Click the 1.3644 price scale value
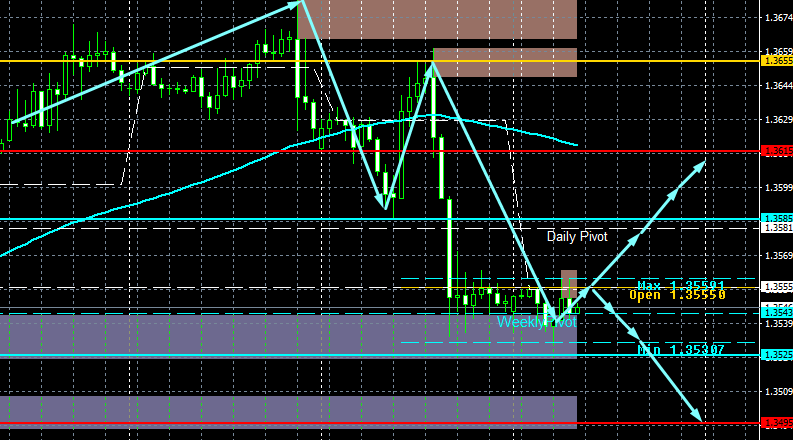This screenshot has width=793, height=440. [778, 85]
